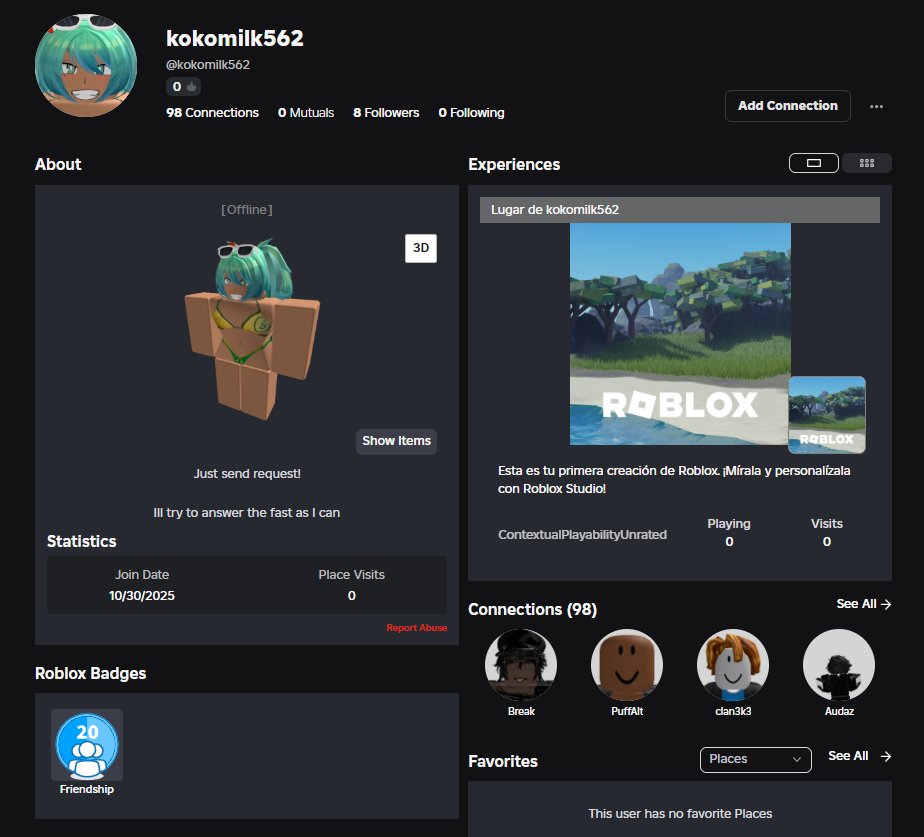Open clan3k3's profile avatar
The image size is (924, 837).
733,663
